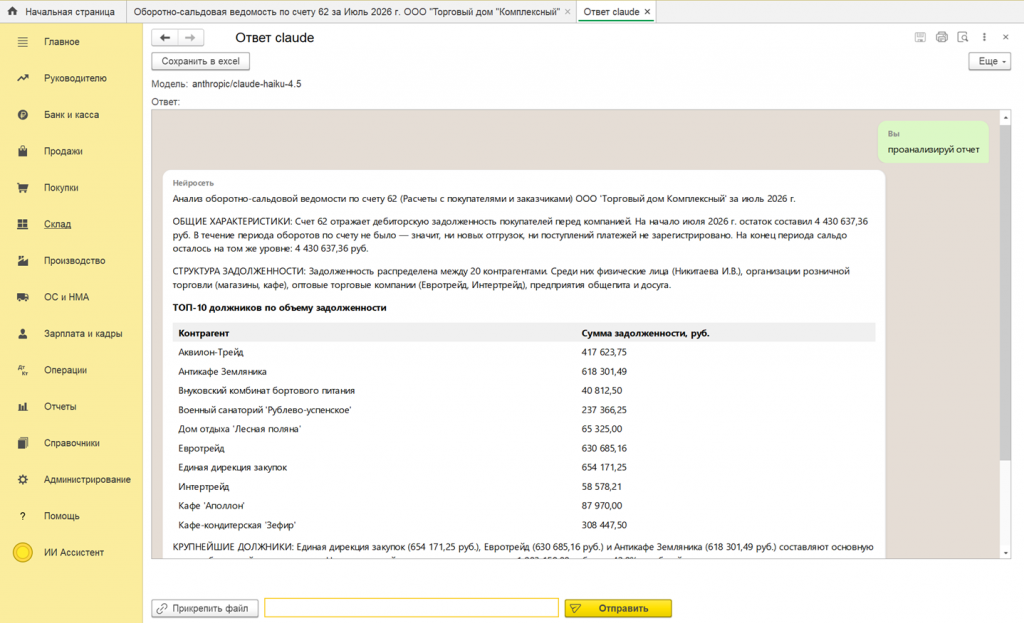Click the chat vertical scrollbar thumb
1024x623 pixels.
(x=1005, y=294)
